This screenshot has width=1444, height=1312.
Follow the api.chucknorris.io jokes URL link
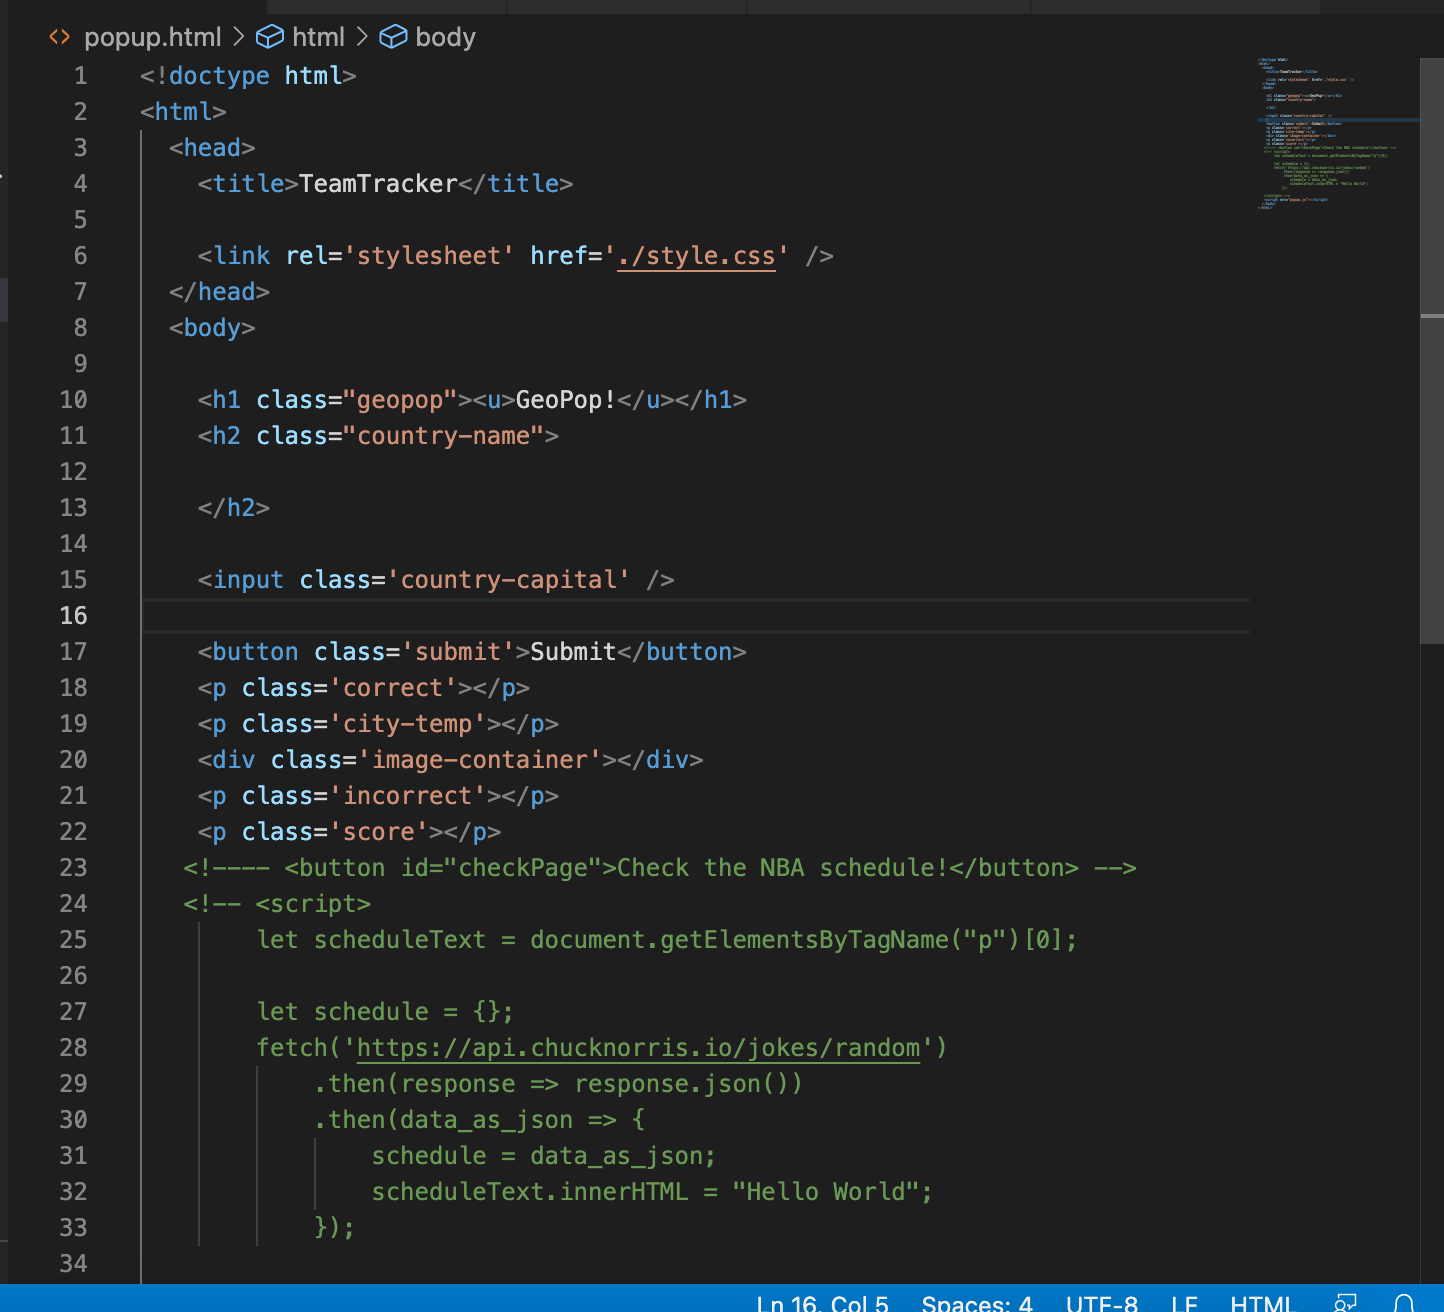click(x=638, y=1048)
